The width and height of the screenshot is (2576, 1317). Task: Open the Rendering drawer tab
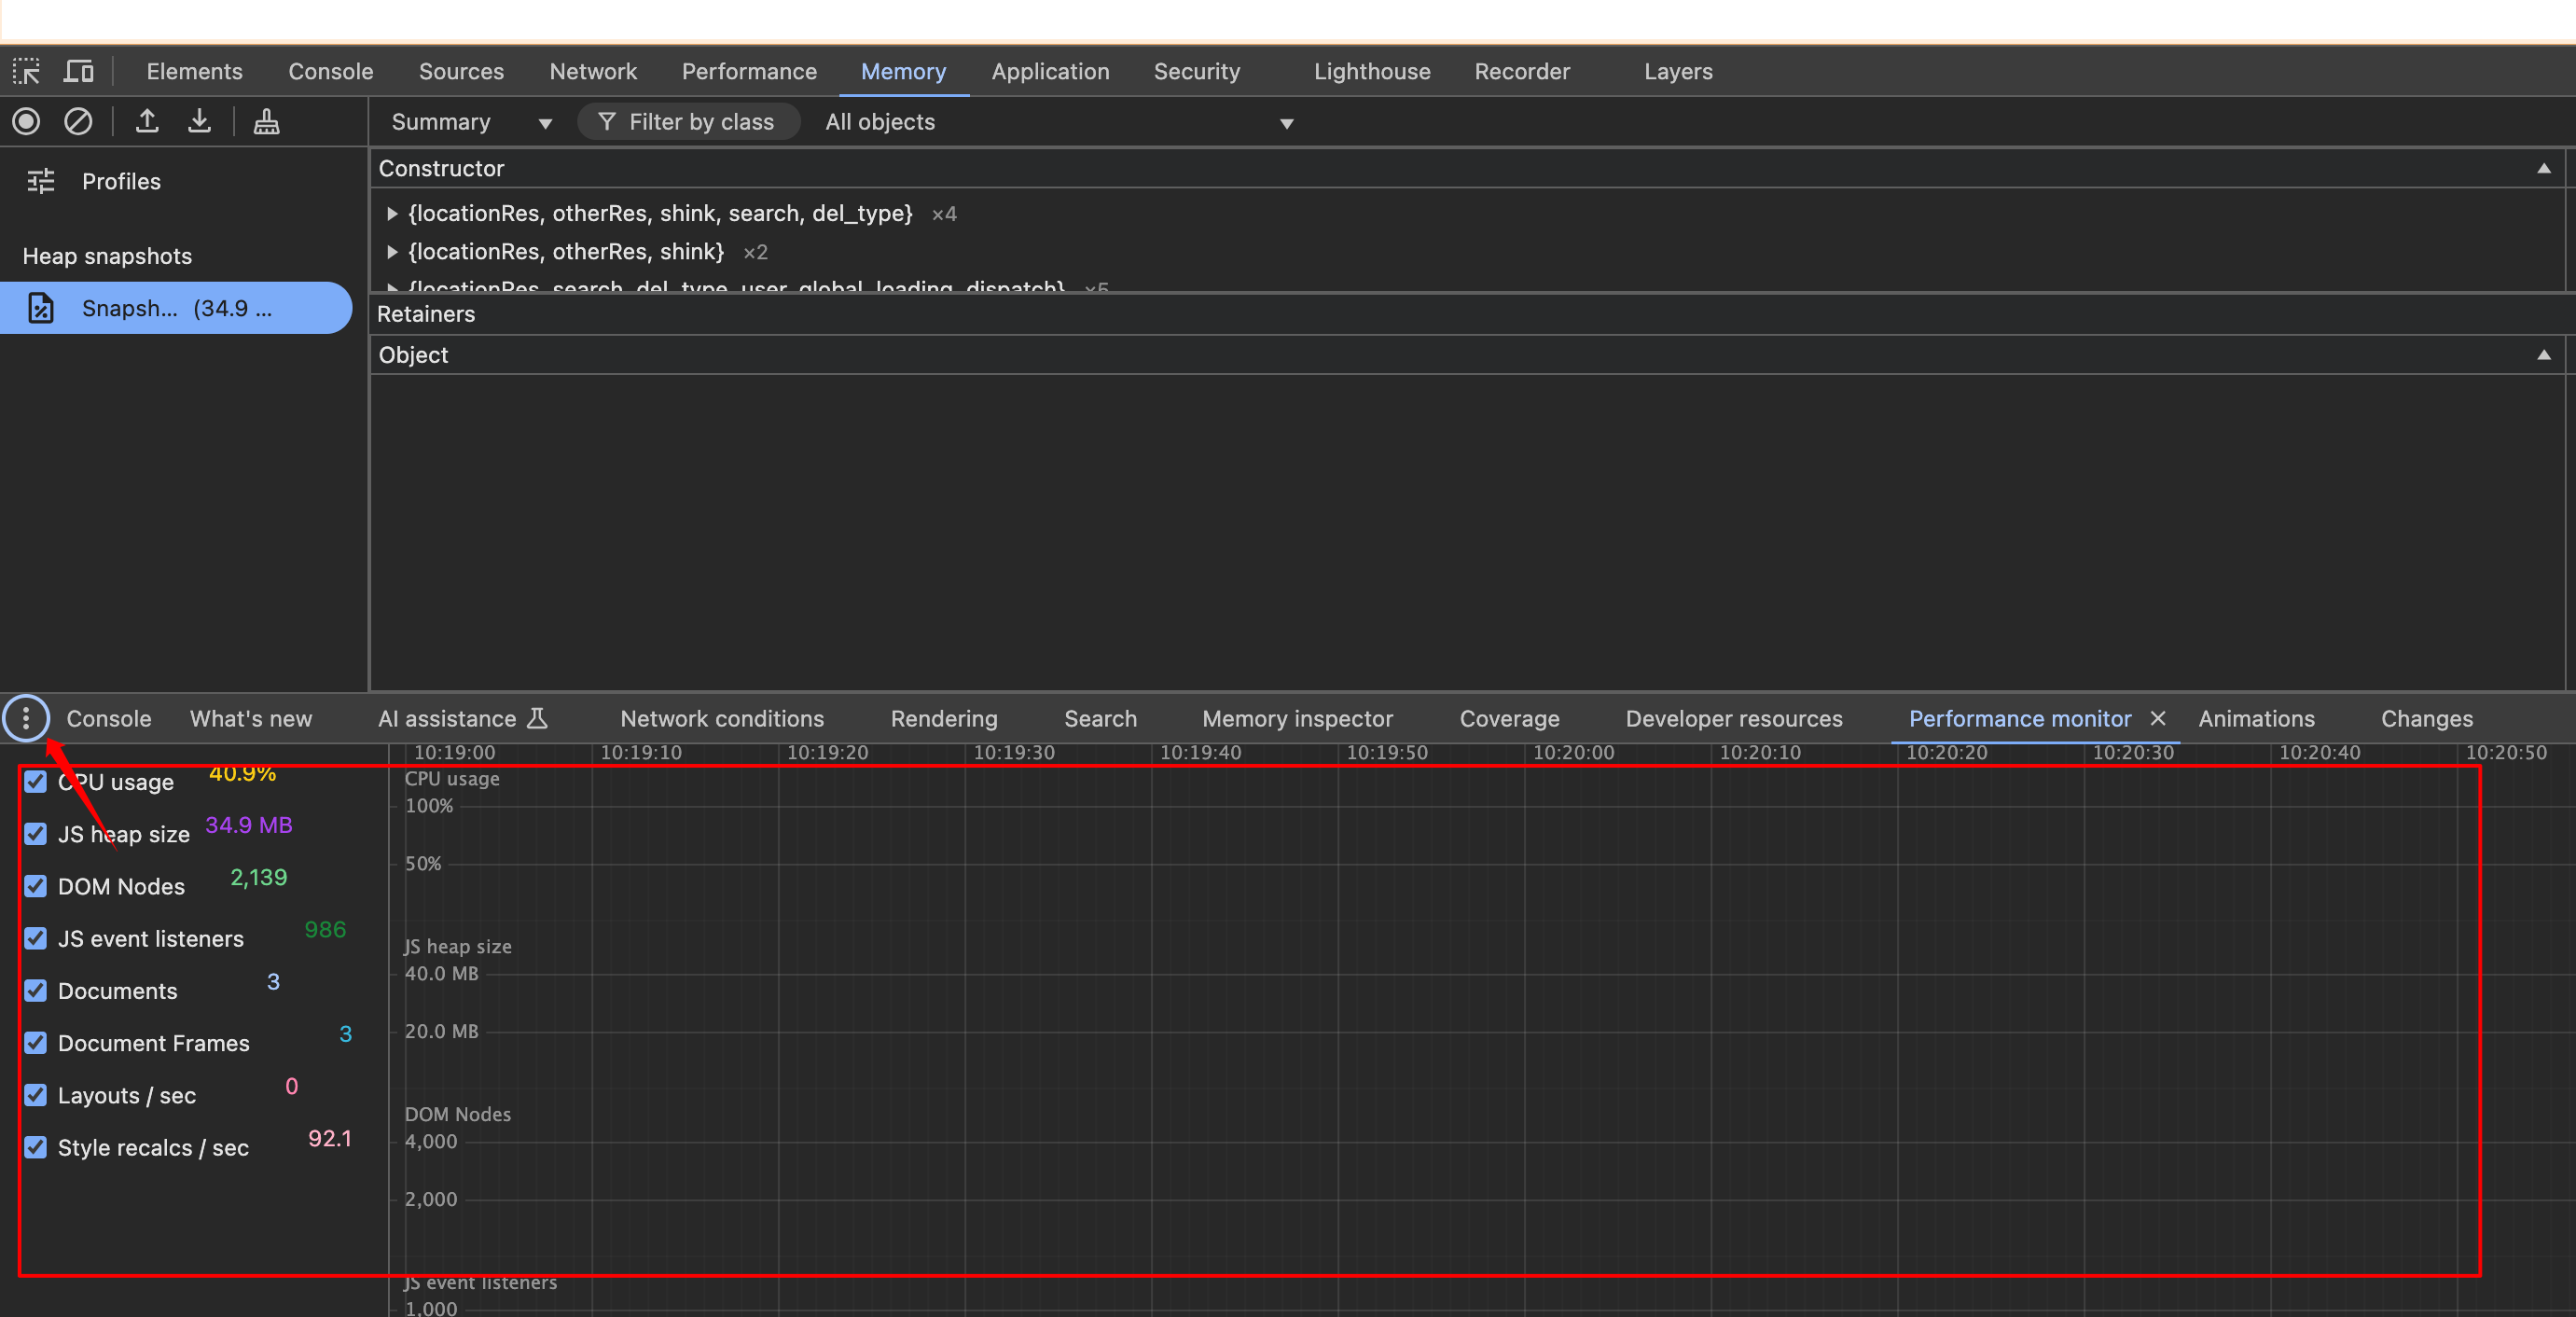[x=944, y=718]
